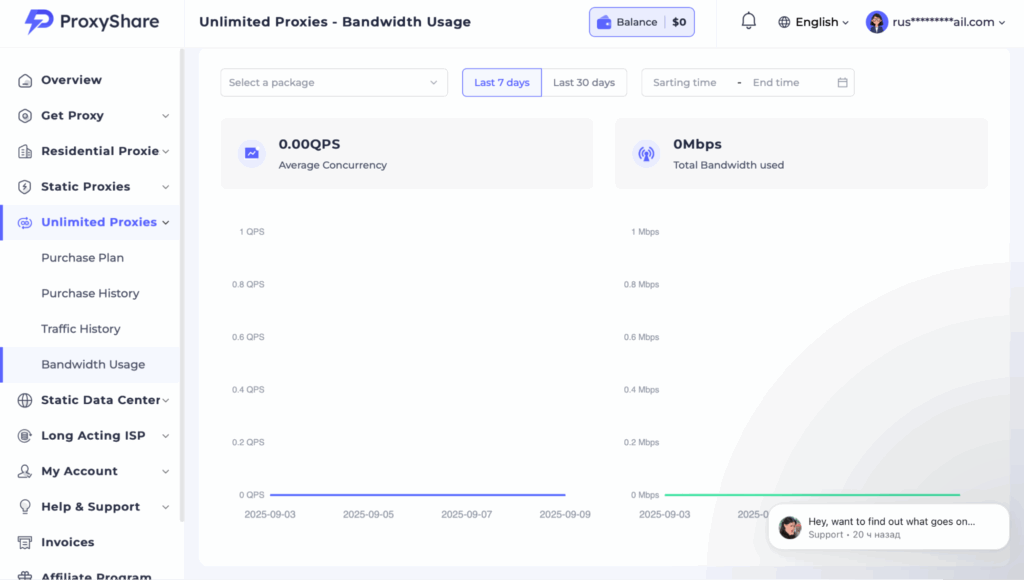This screenshot has width=1024, height=580.
Task: Click the globe language icon
Action: coord(784,22)
